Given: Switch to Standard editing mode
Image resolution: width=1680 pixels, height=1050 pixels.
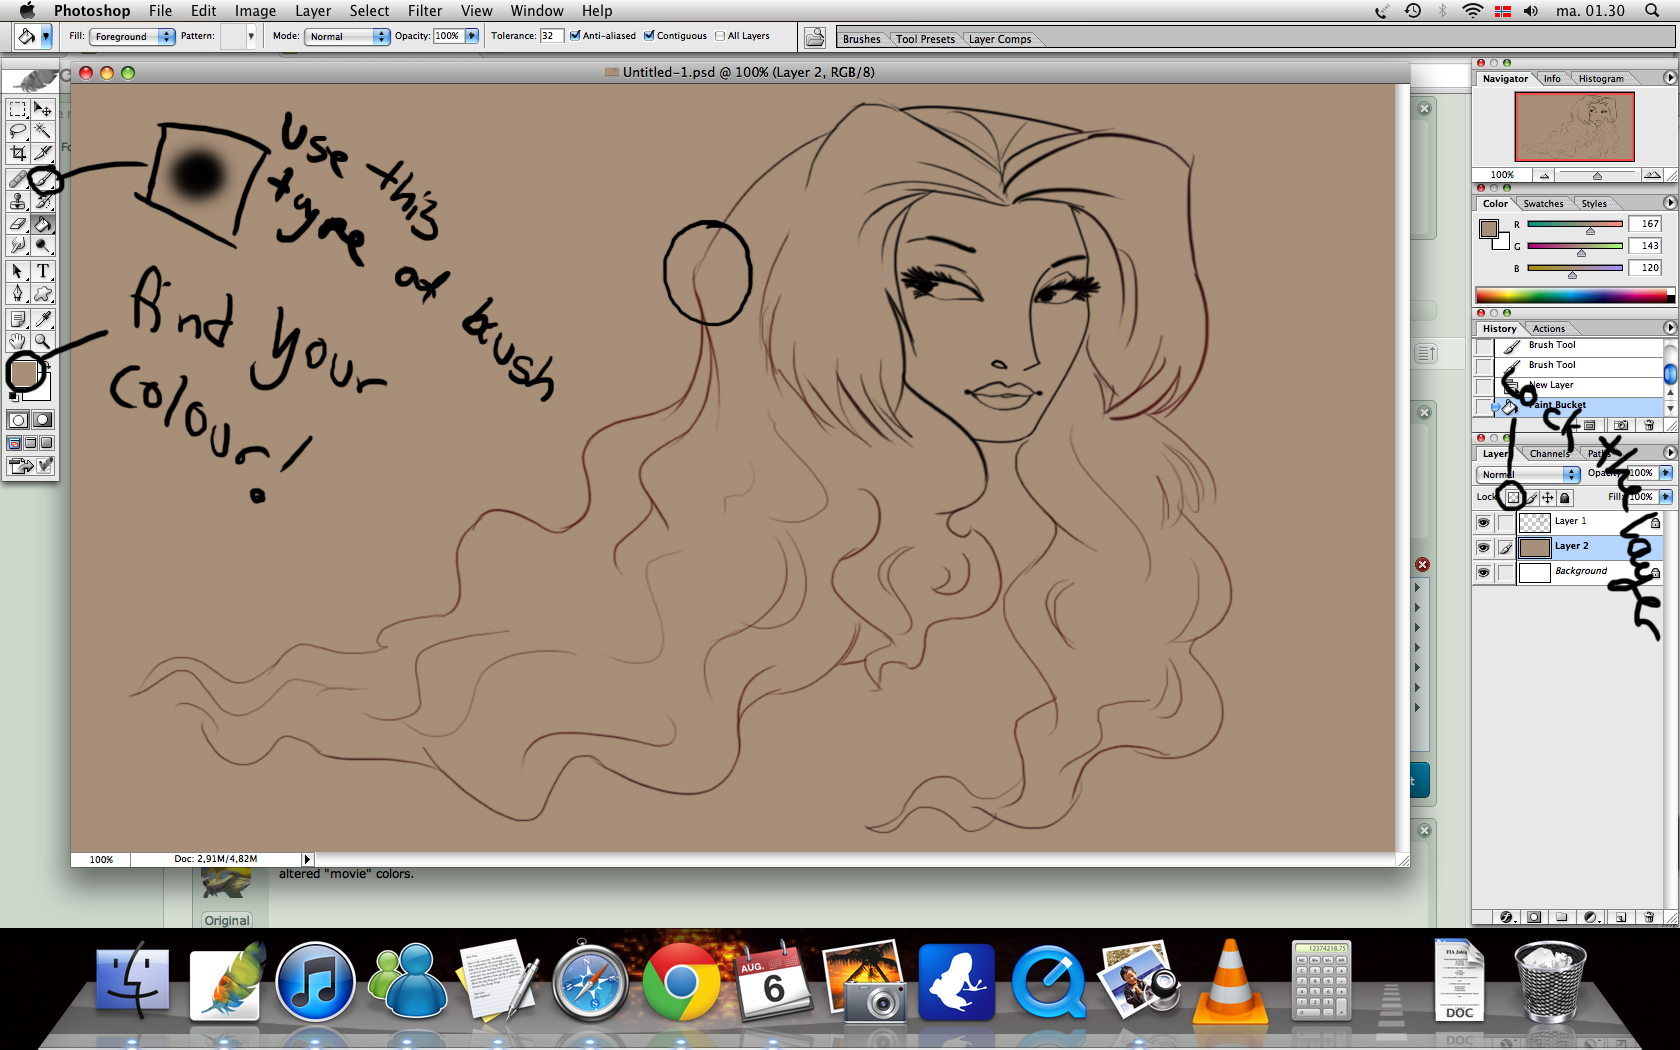Looking at the screenshot, I should (x=18, y=420).
